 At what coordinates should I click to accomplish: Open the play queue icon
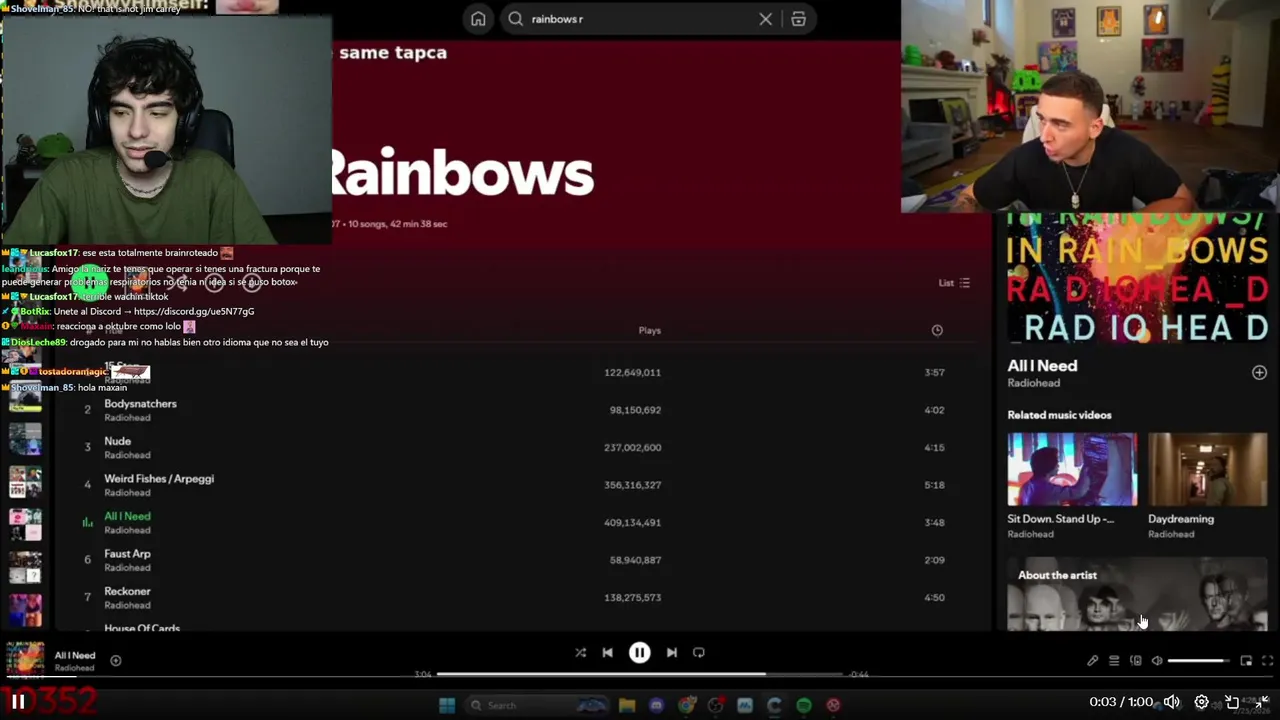point(1114,660)
